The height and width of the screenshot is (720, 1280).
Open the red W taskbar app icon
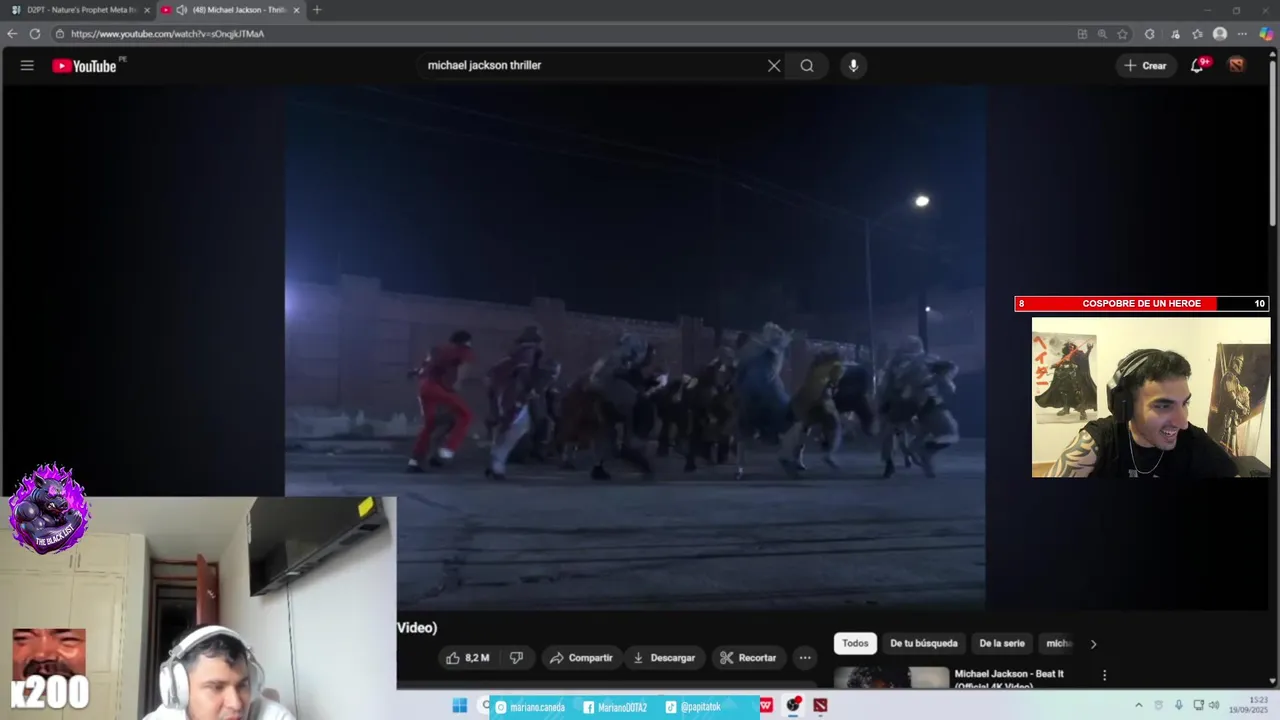(766, 706)
